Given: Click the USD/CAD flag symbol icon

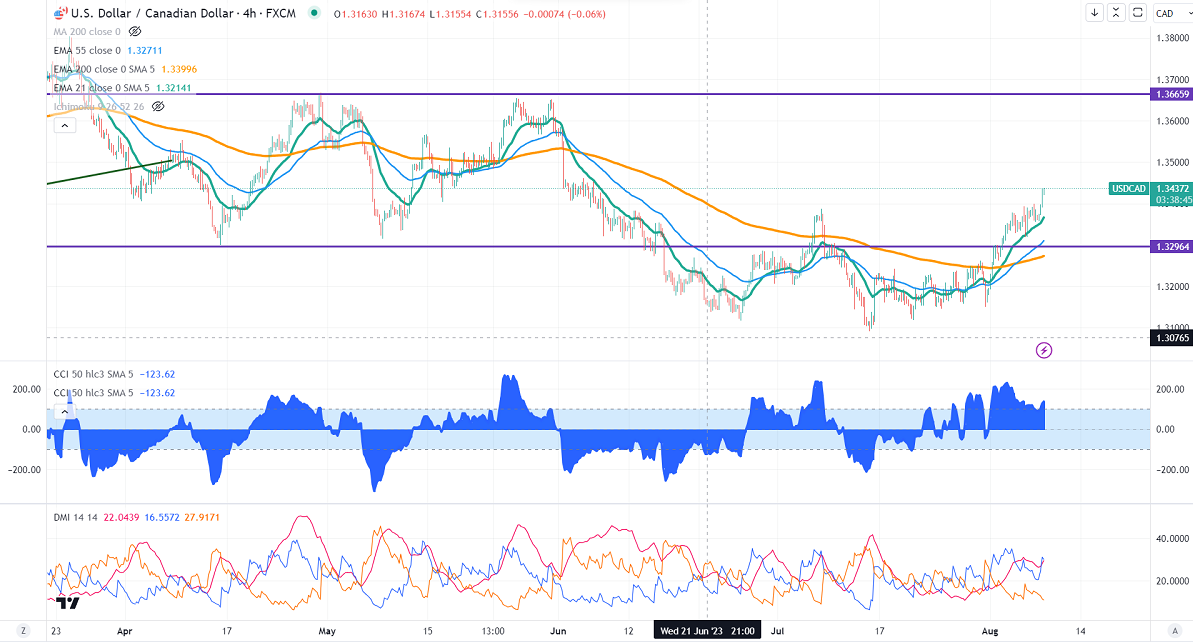Looking at the screenshot, I should click(x=58, y=14).
